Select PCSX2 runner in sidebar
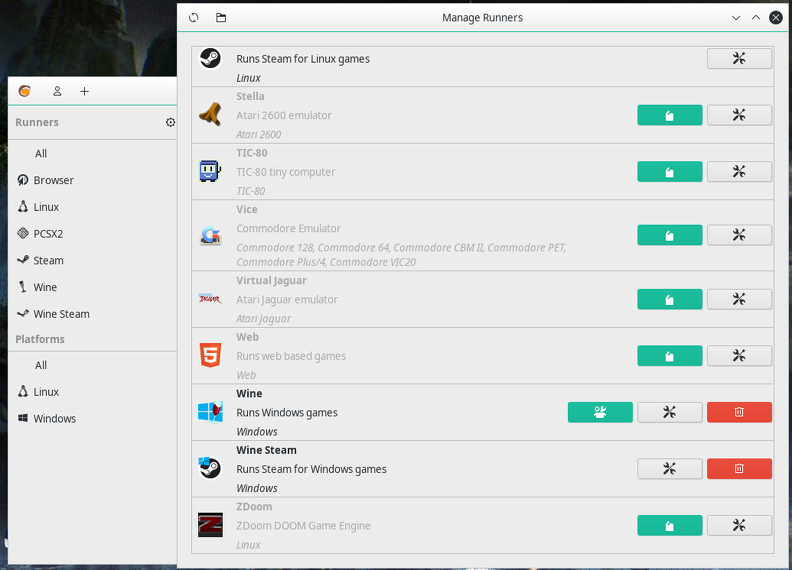The height and width of the screenshot is (570, 792). pyautogui.click(x=92, y=234)
